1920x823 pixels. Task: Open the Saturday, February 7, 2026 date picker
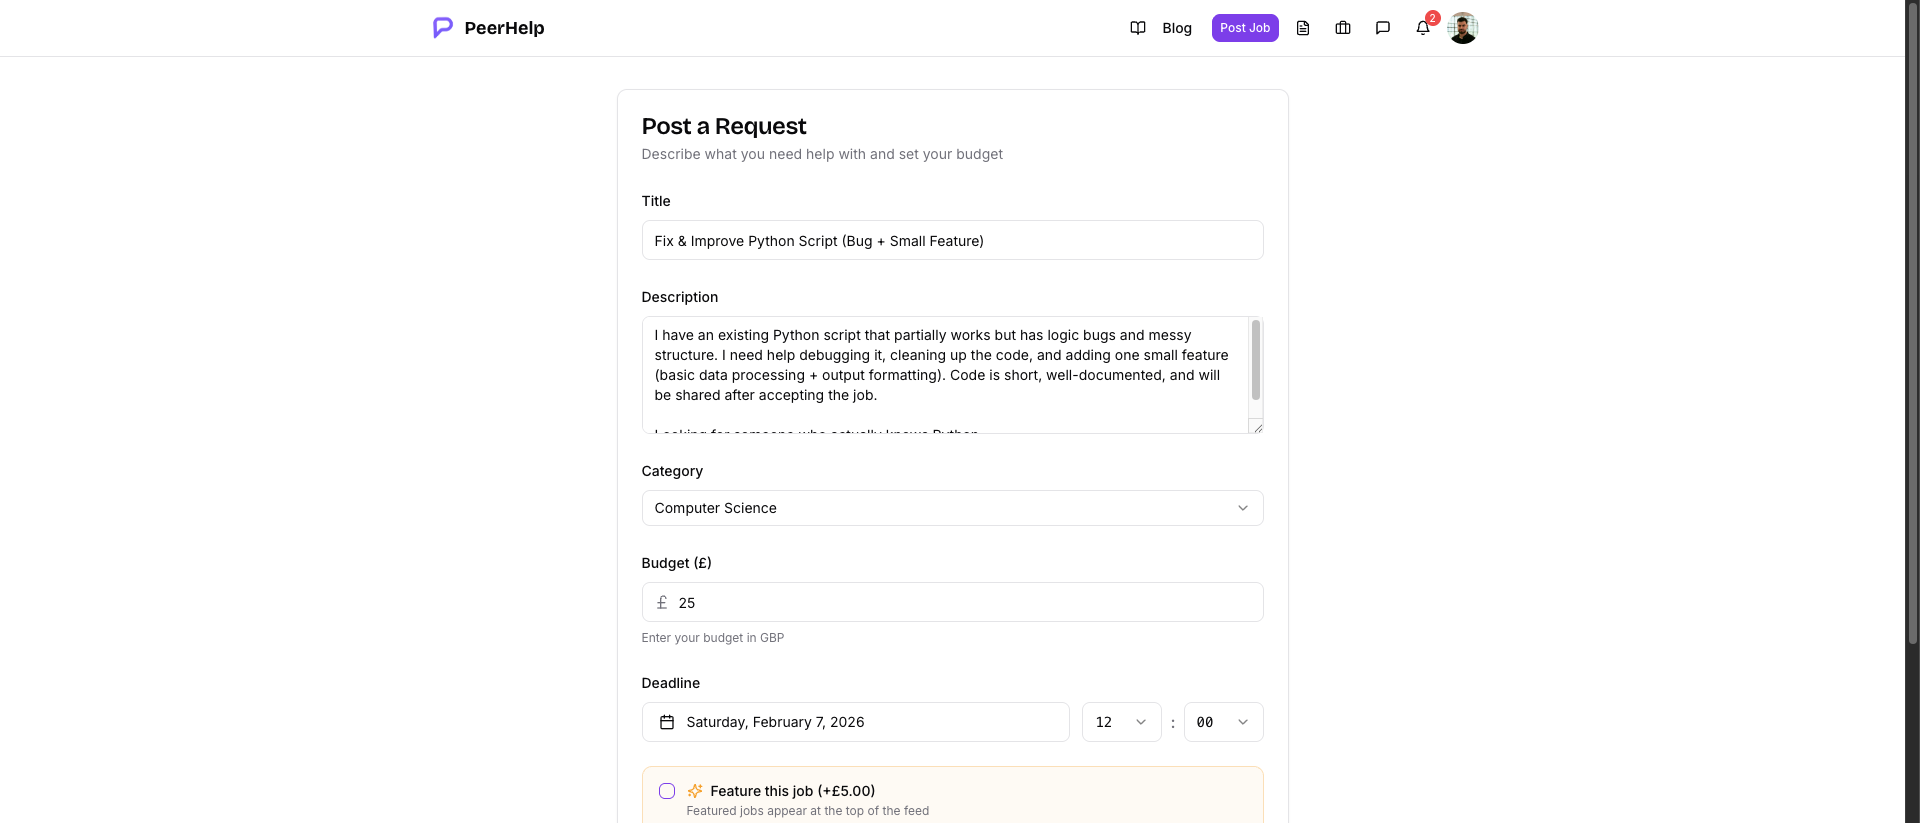tap(855, 722)
